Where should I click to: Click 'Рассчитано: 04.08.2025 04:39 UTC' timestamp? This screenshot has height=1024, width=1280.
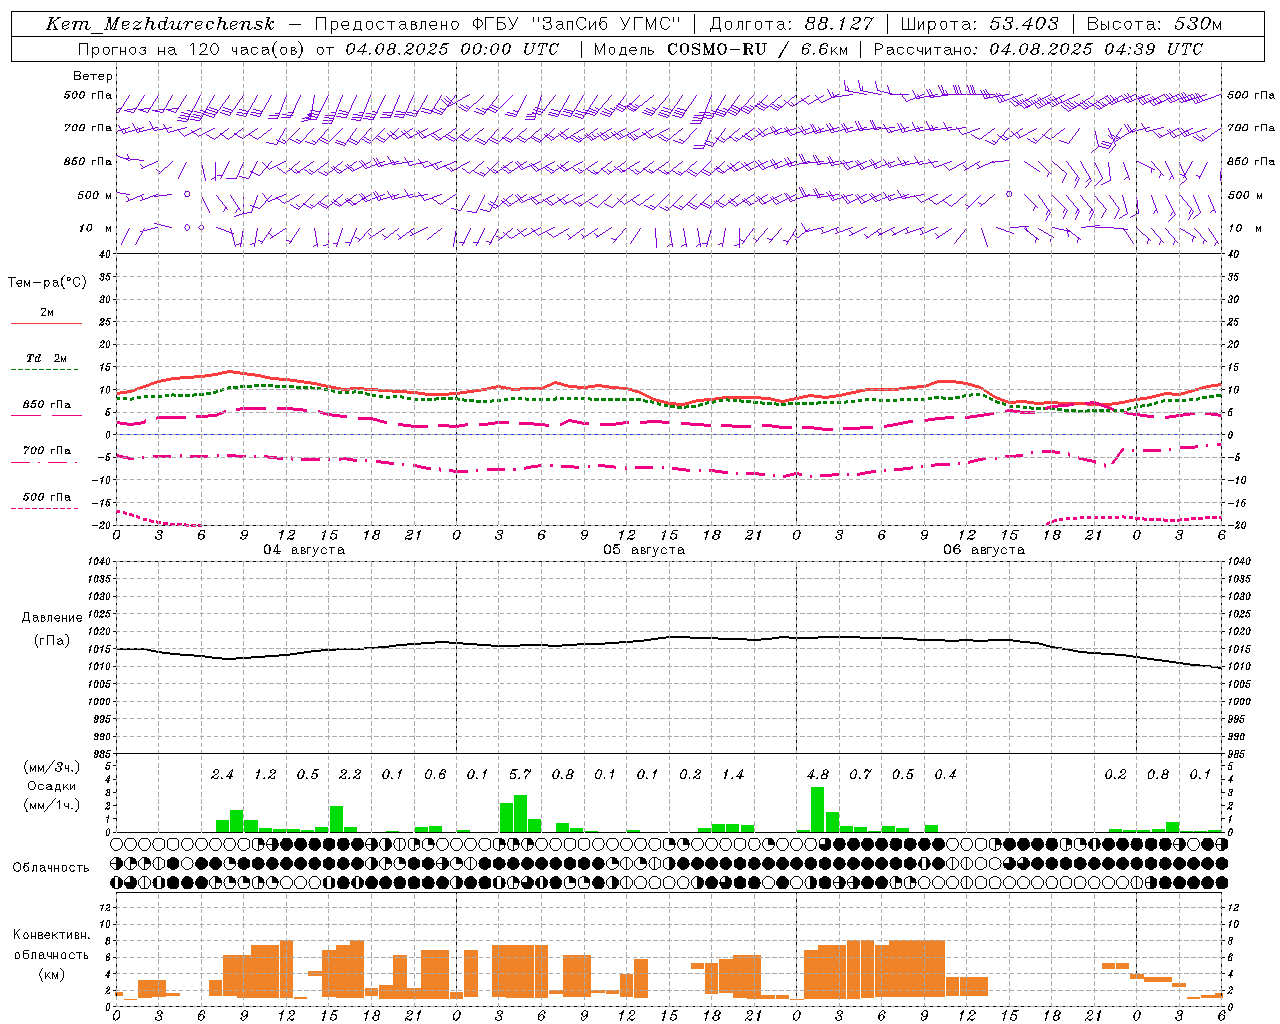(1038, 49)
